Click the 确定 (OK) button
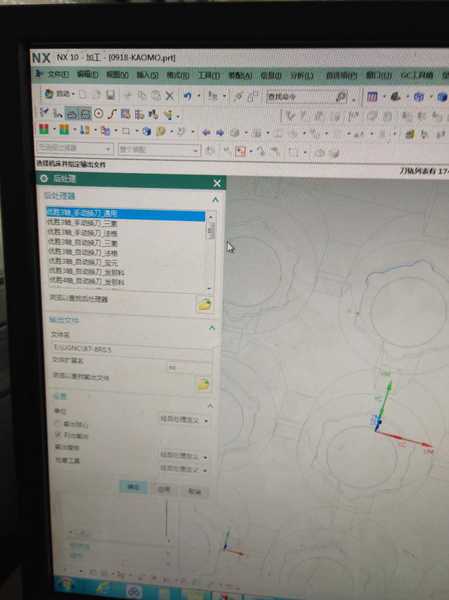Screen dimensions: 449x600 pos(133,487)
